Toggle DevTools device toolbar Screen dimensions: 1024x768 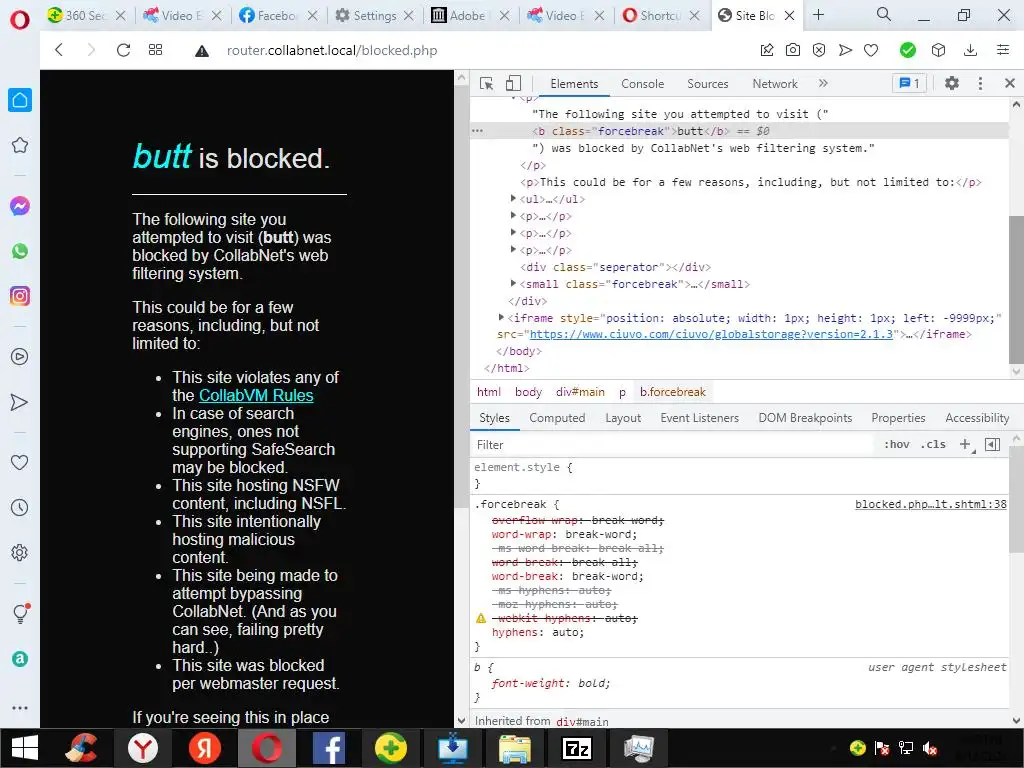[x=513, y=84]
